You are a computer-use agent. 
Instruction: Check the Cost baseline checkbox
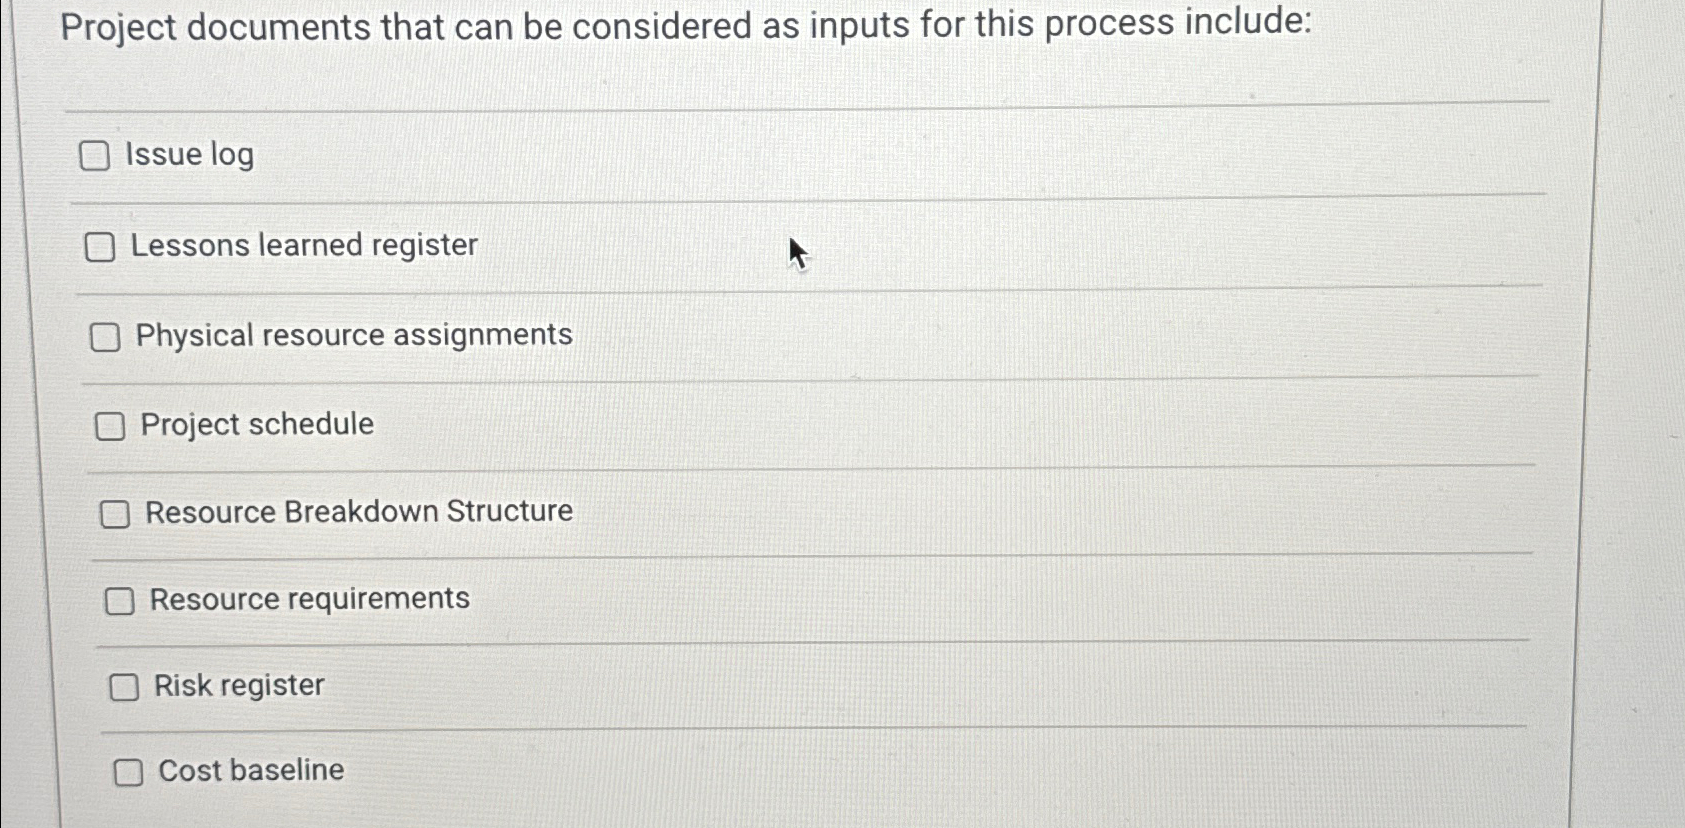coord(129,772)
